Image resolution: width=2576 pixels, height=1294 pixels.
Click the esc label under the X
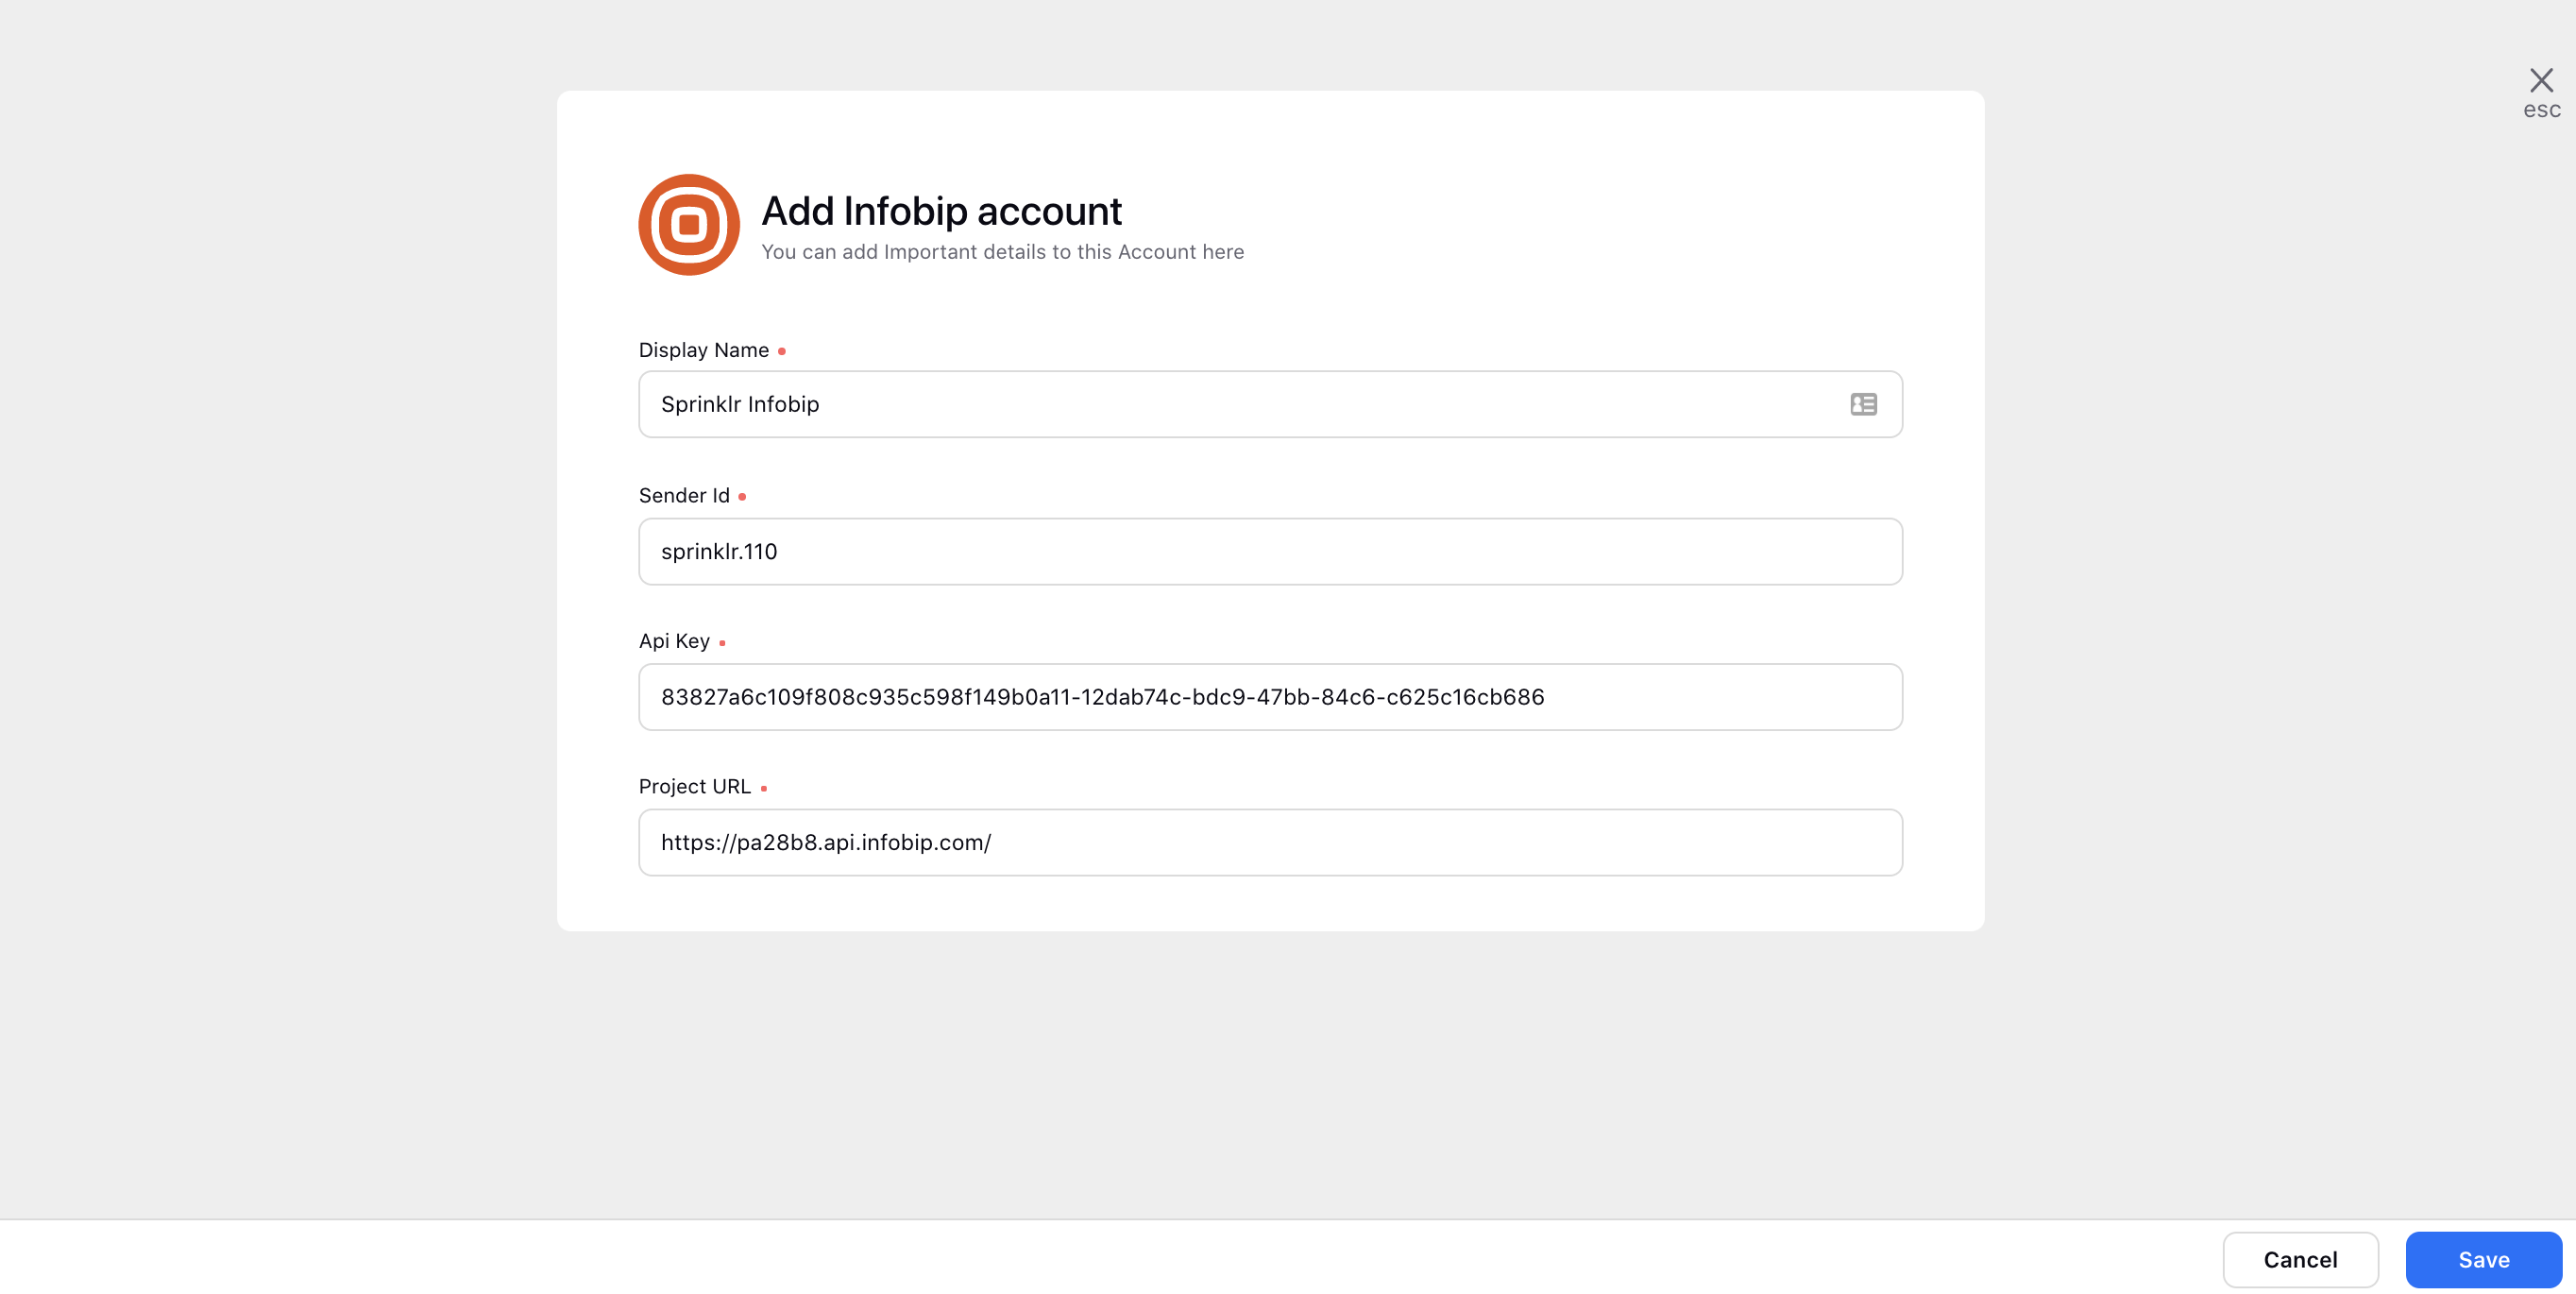pyautogui.click(x=2541, y=110)
